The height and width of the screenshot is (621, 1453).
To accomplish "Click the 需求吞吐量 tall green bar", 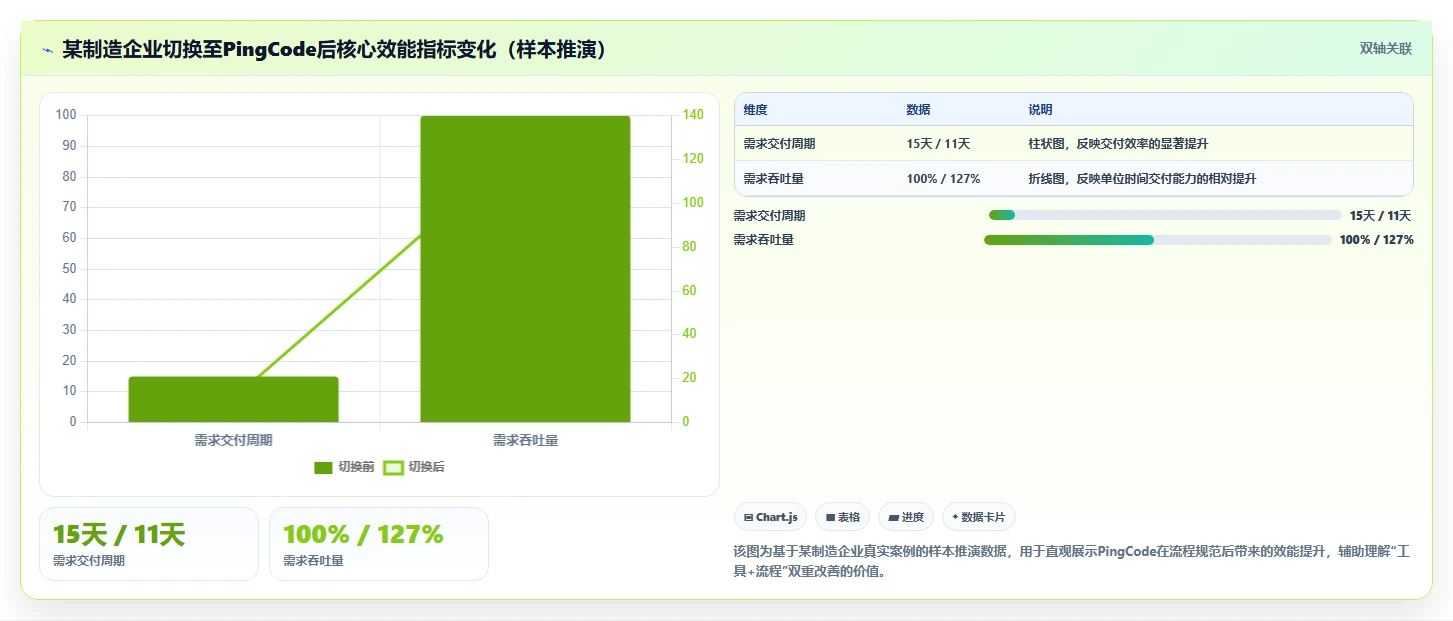I will point(525,269).
